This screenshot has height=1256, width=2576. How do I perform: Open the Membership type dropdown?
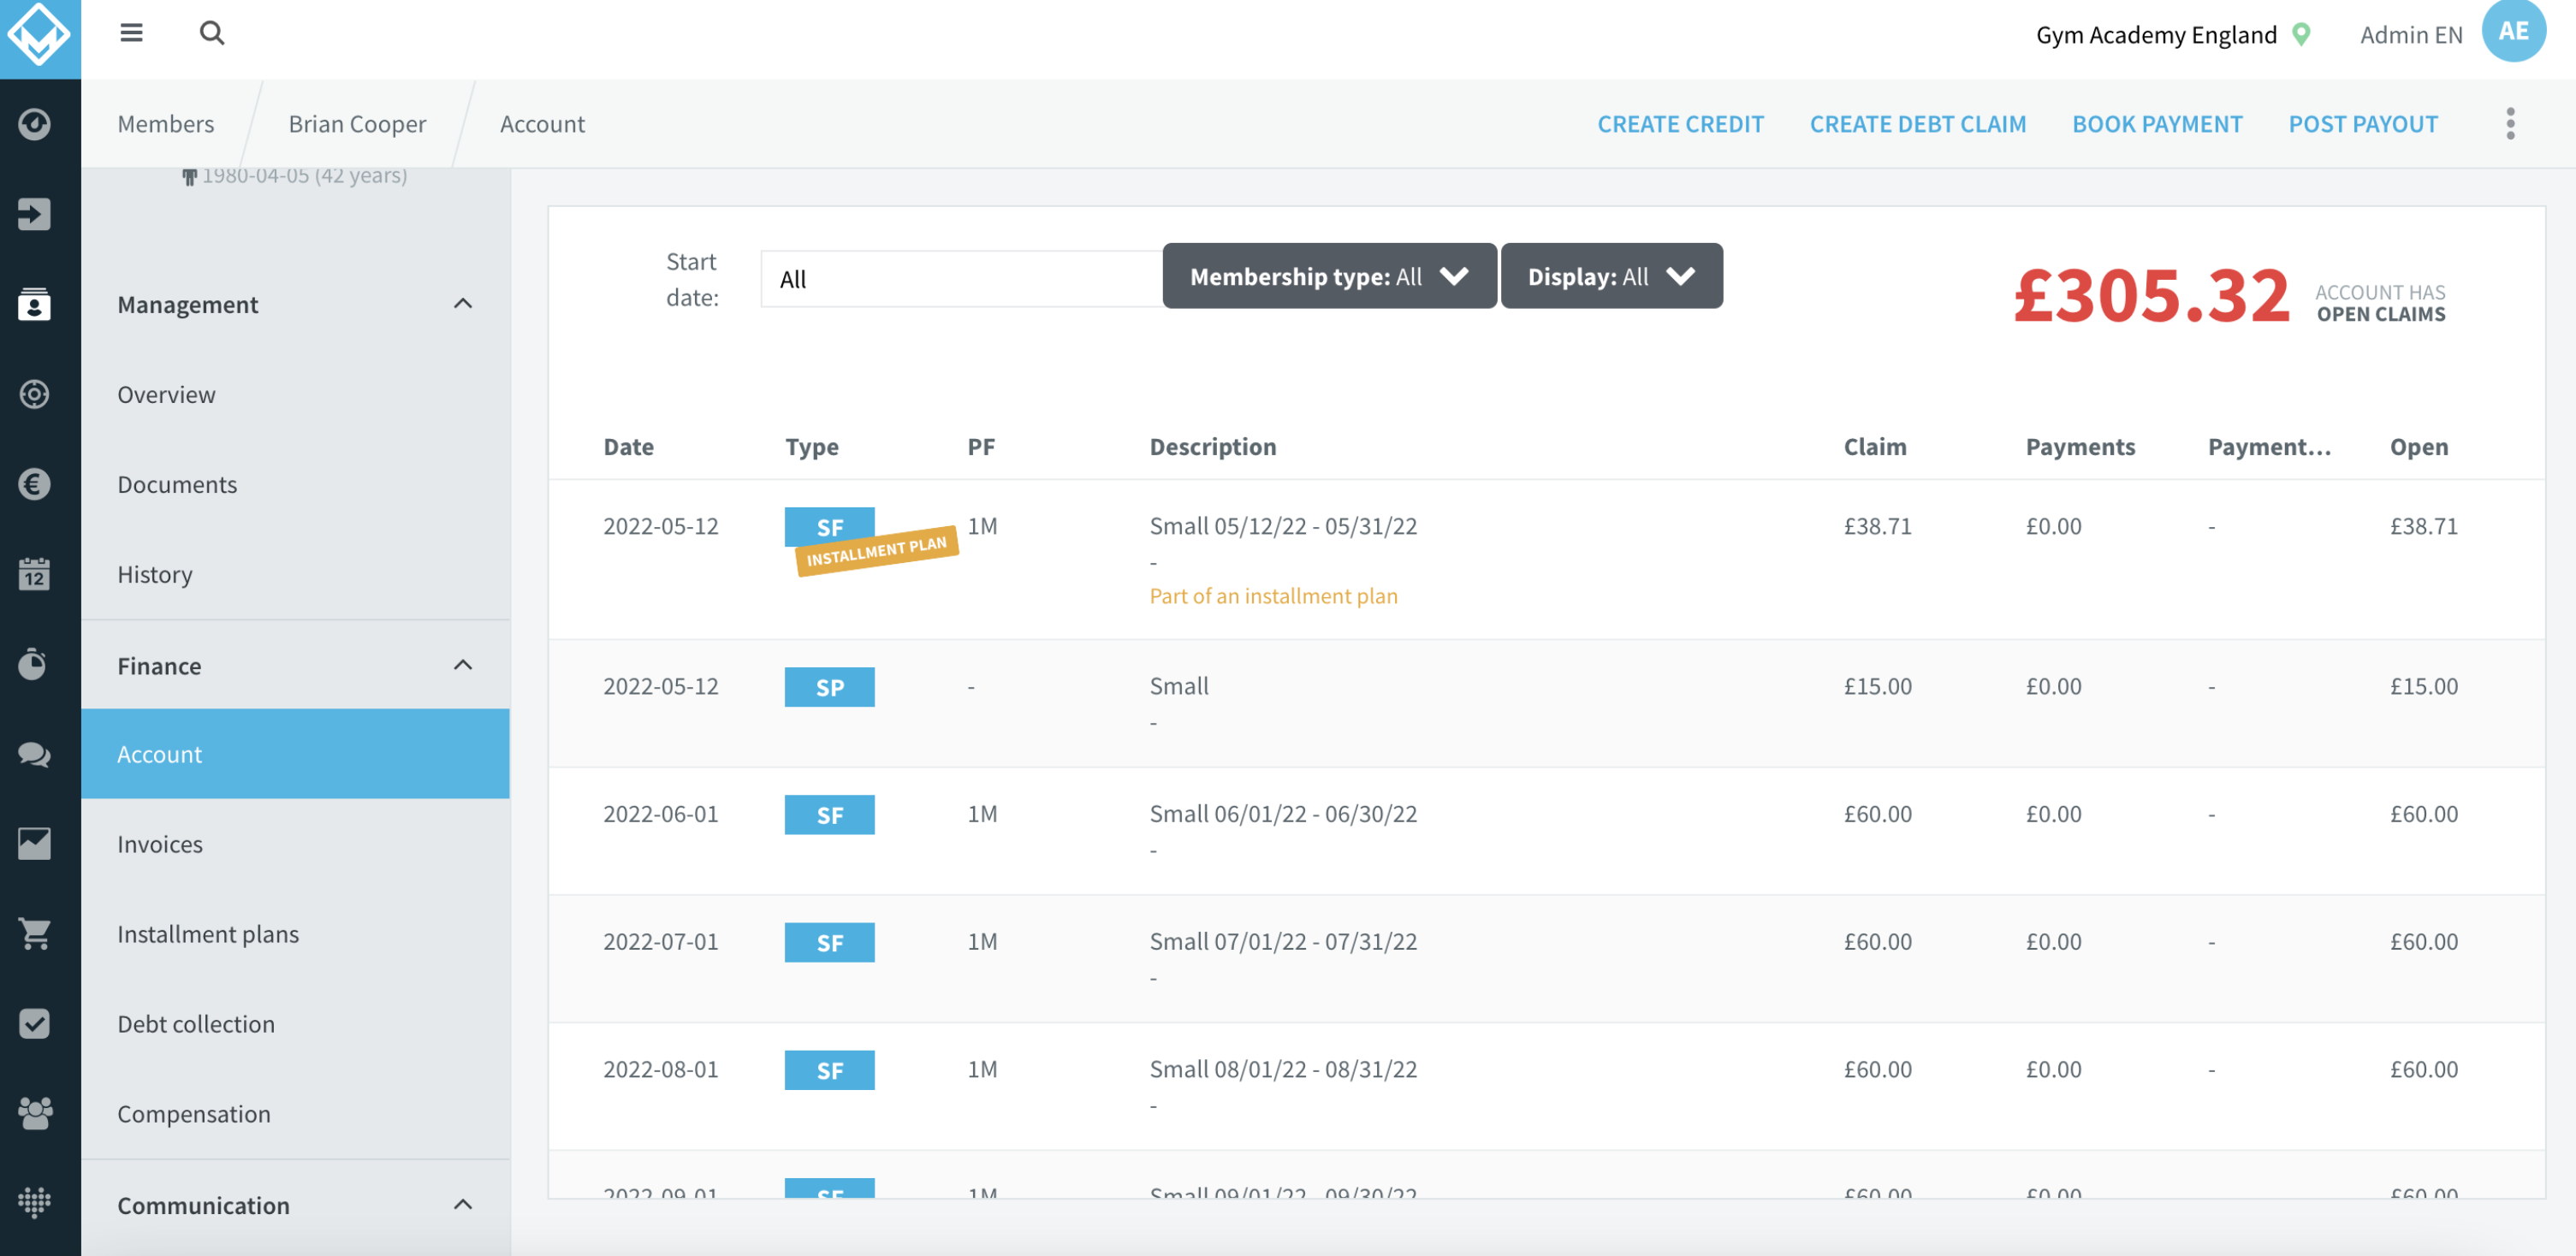tap(1329, 276)
